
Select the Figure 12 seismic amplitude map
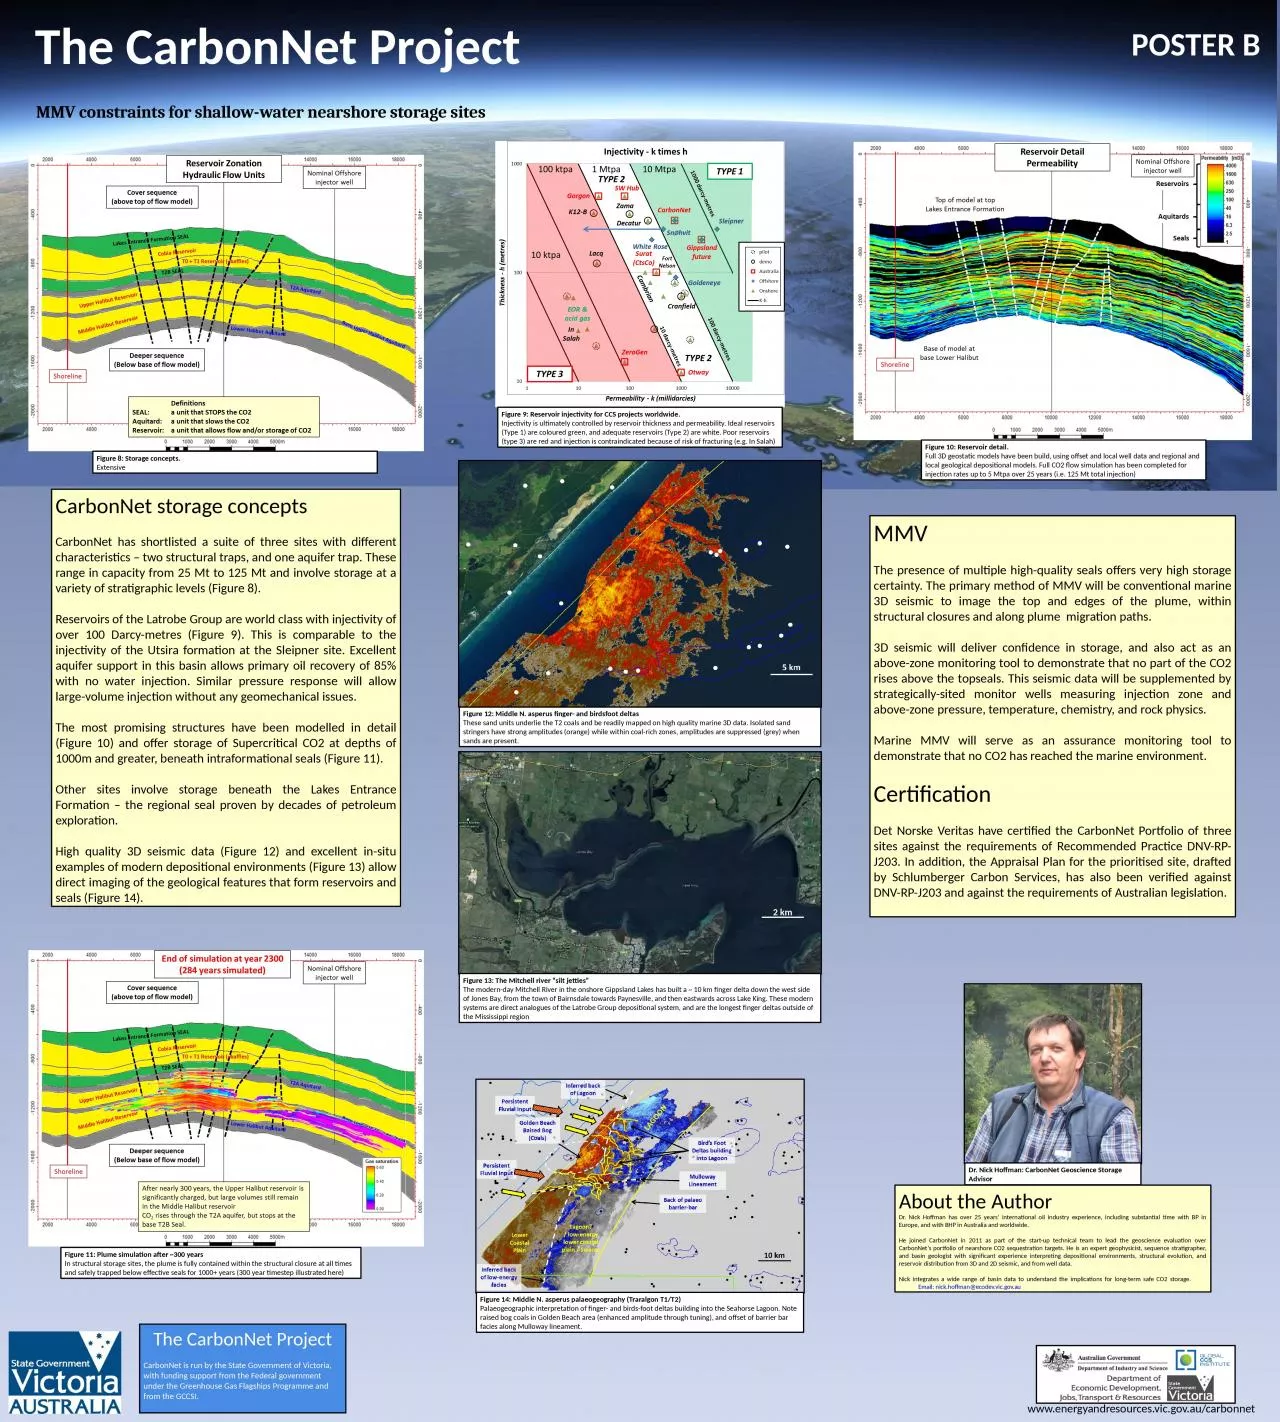click(640, 583)
